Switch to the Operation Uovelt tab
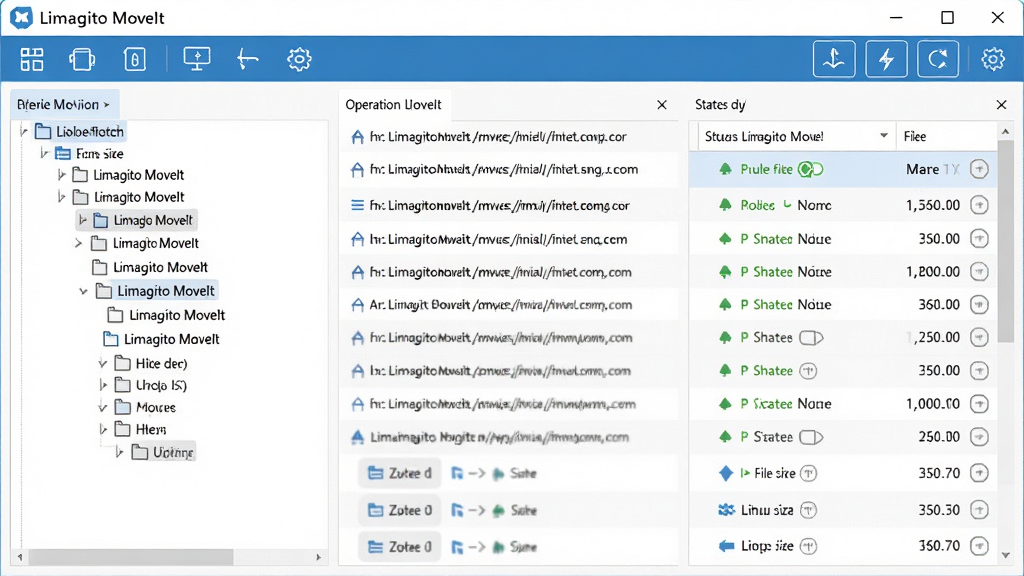 393,104
